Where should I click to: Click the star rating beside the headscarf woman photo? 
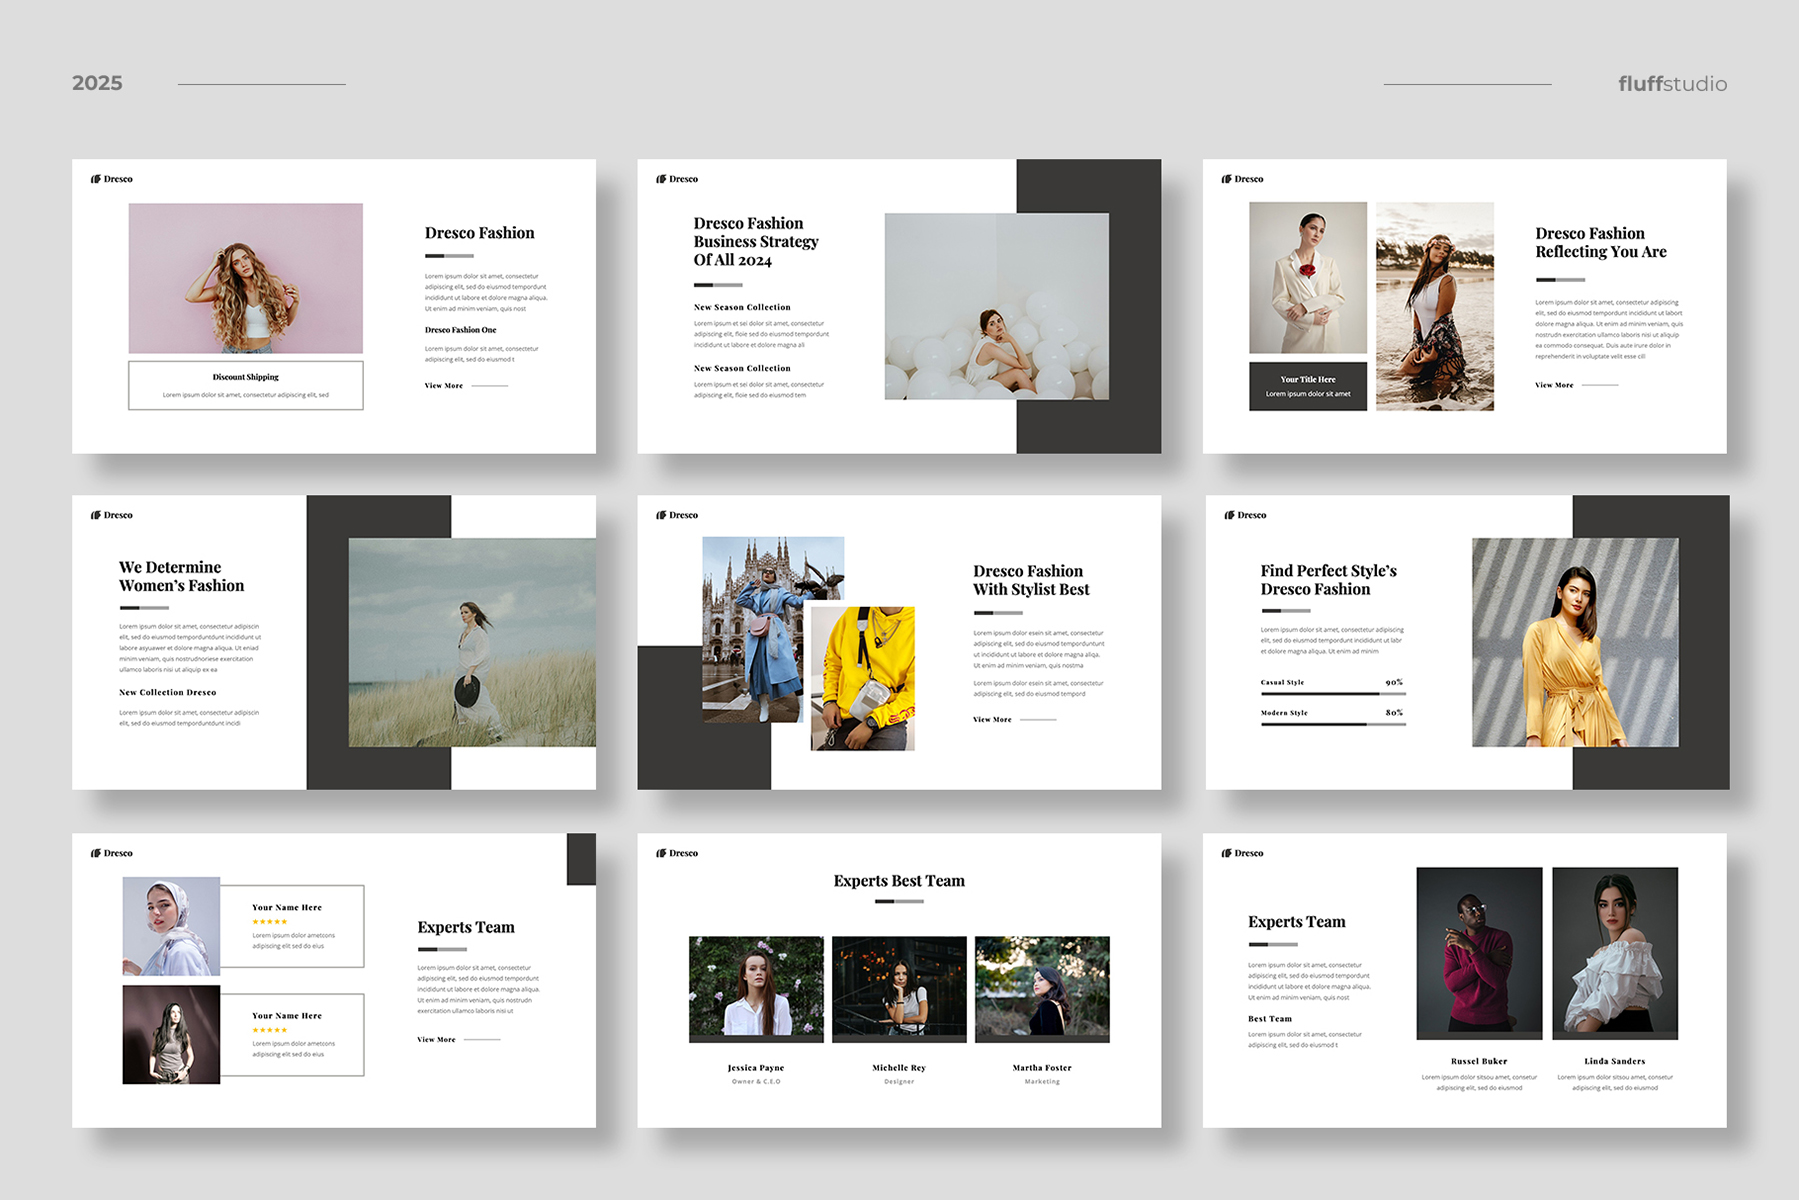270,922
